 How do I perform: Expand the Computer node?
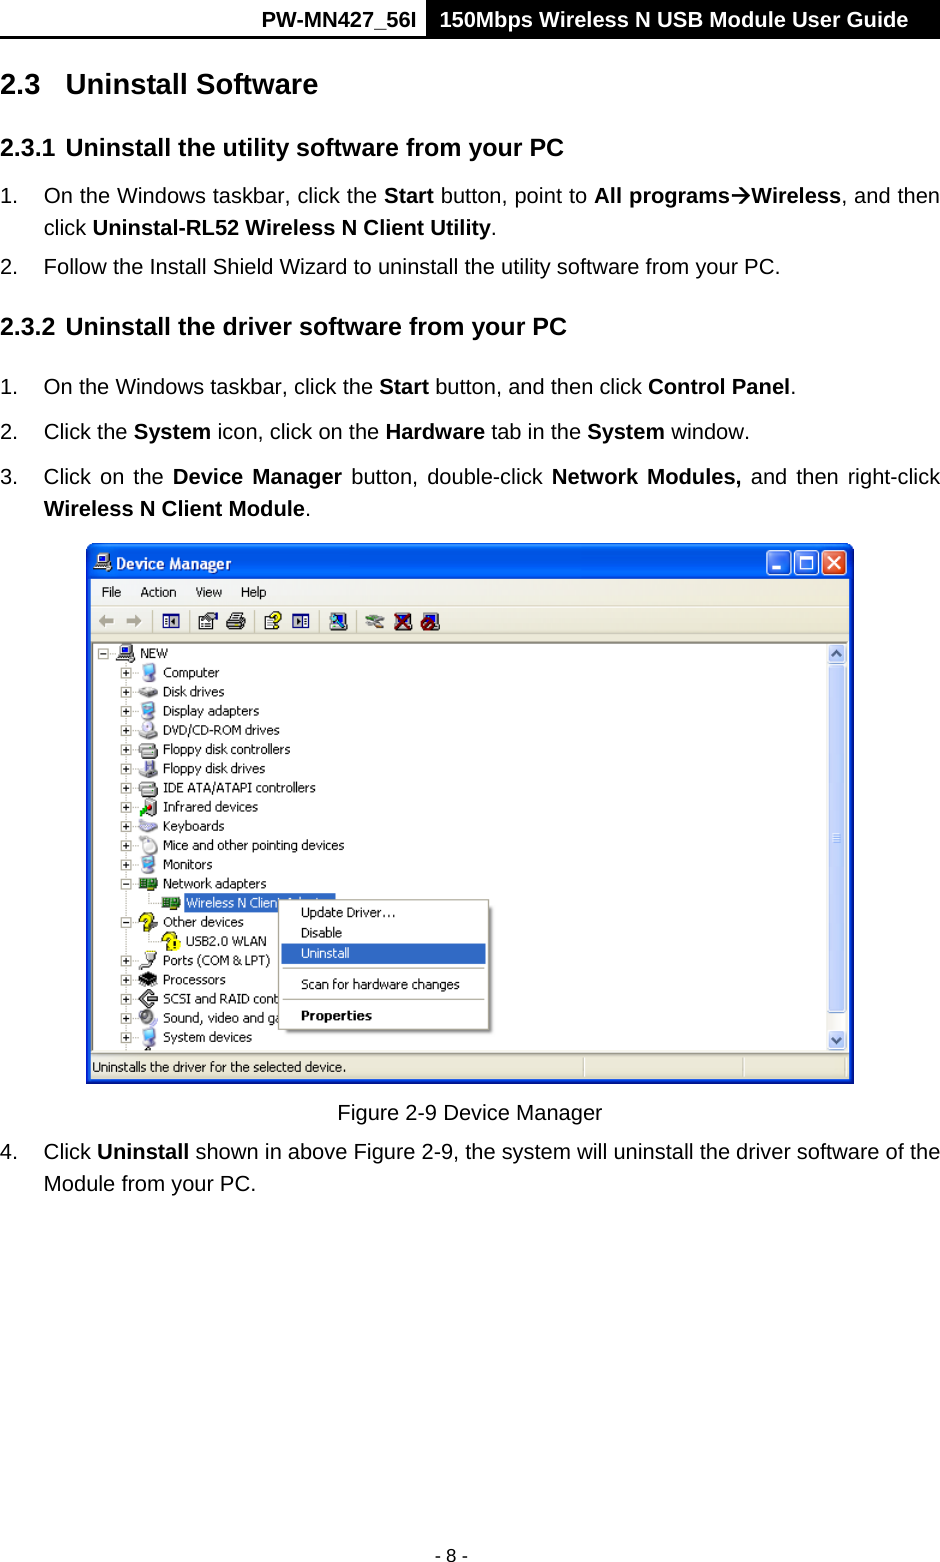click(x=126, y=673)
